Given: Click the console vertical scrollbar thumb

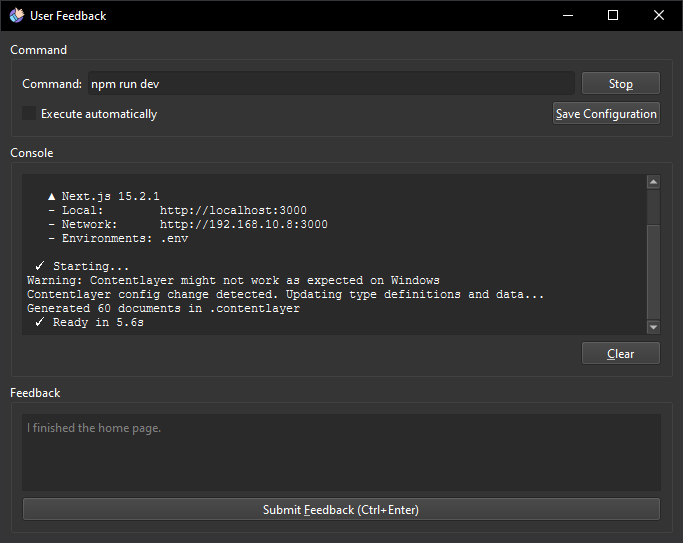Looking at the screenshot, I should click(x=653, y=272).
